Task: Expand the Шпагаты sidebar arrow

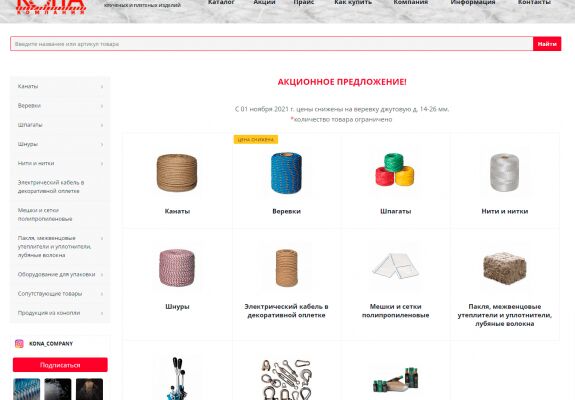Action: click(x=102, y=125)
